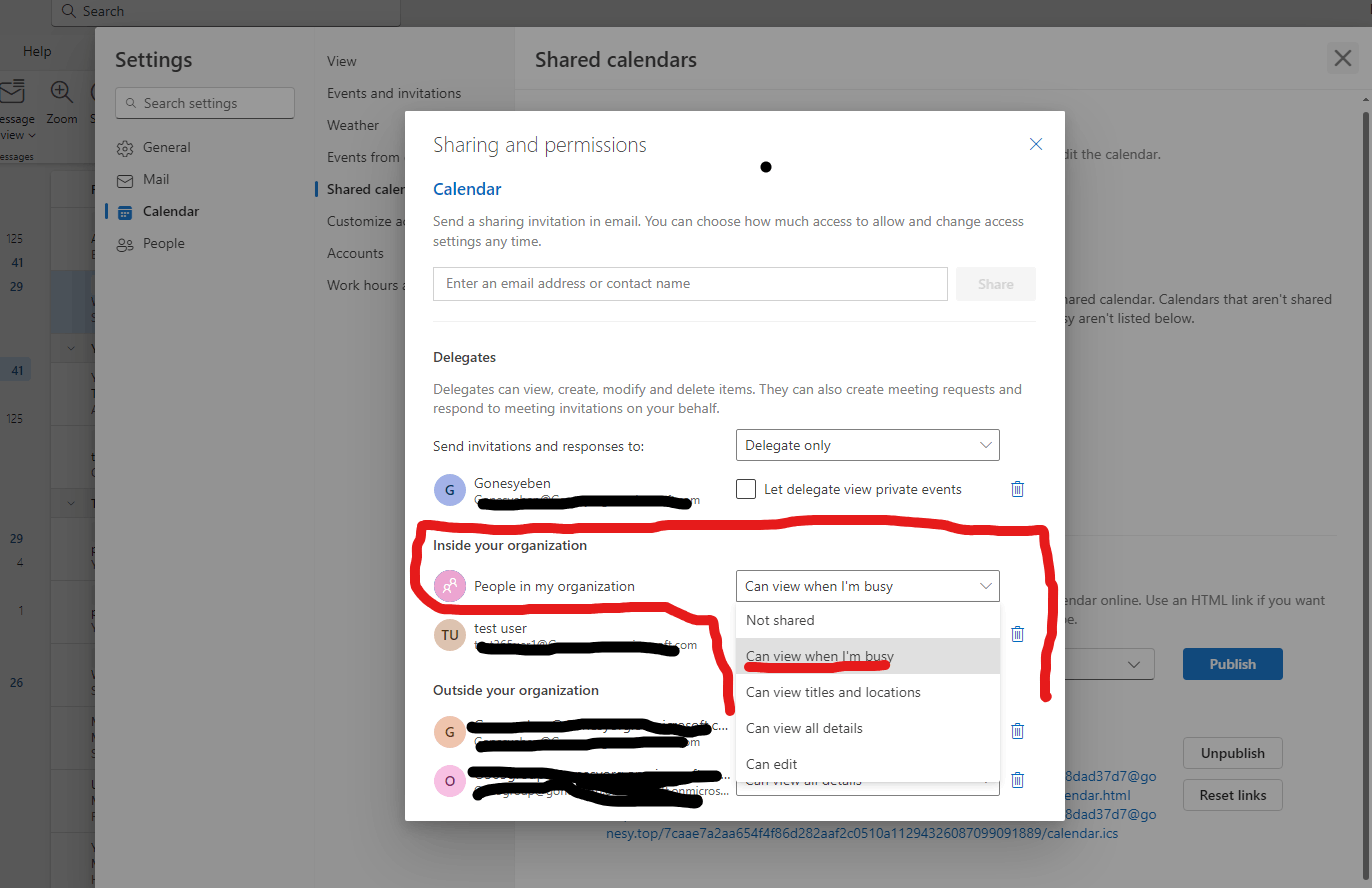The height and width of the screenshot is (888, 1372).
Task: Click the Calendar icon in Settings sidebar
Action: pos(125,212)
